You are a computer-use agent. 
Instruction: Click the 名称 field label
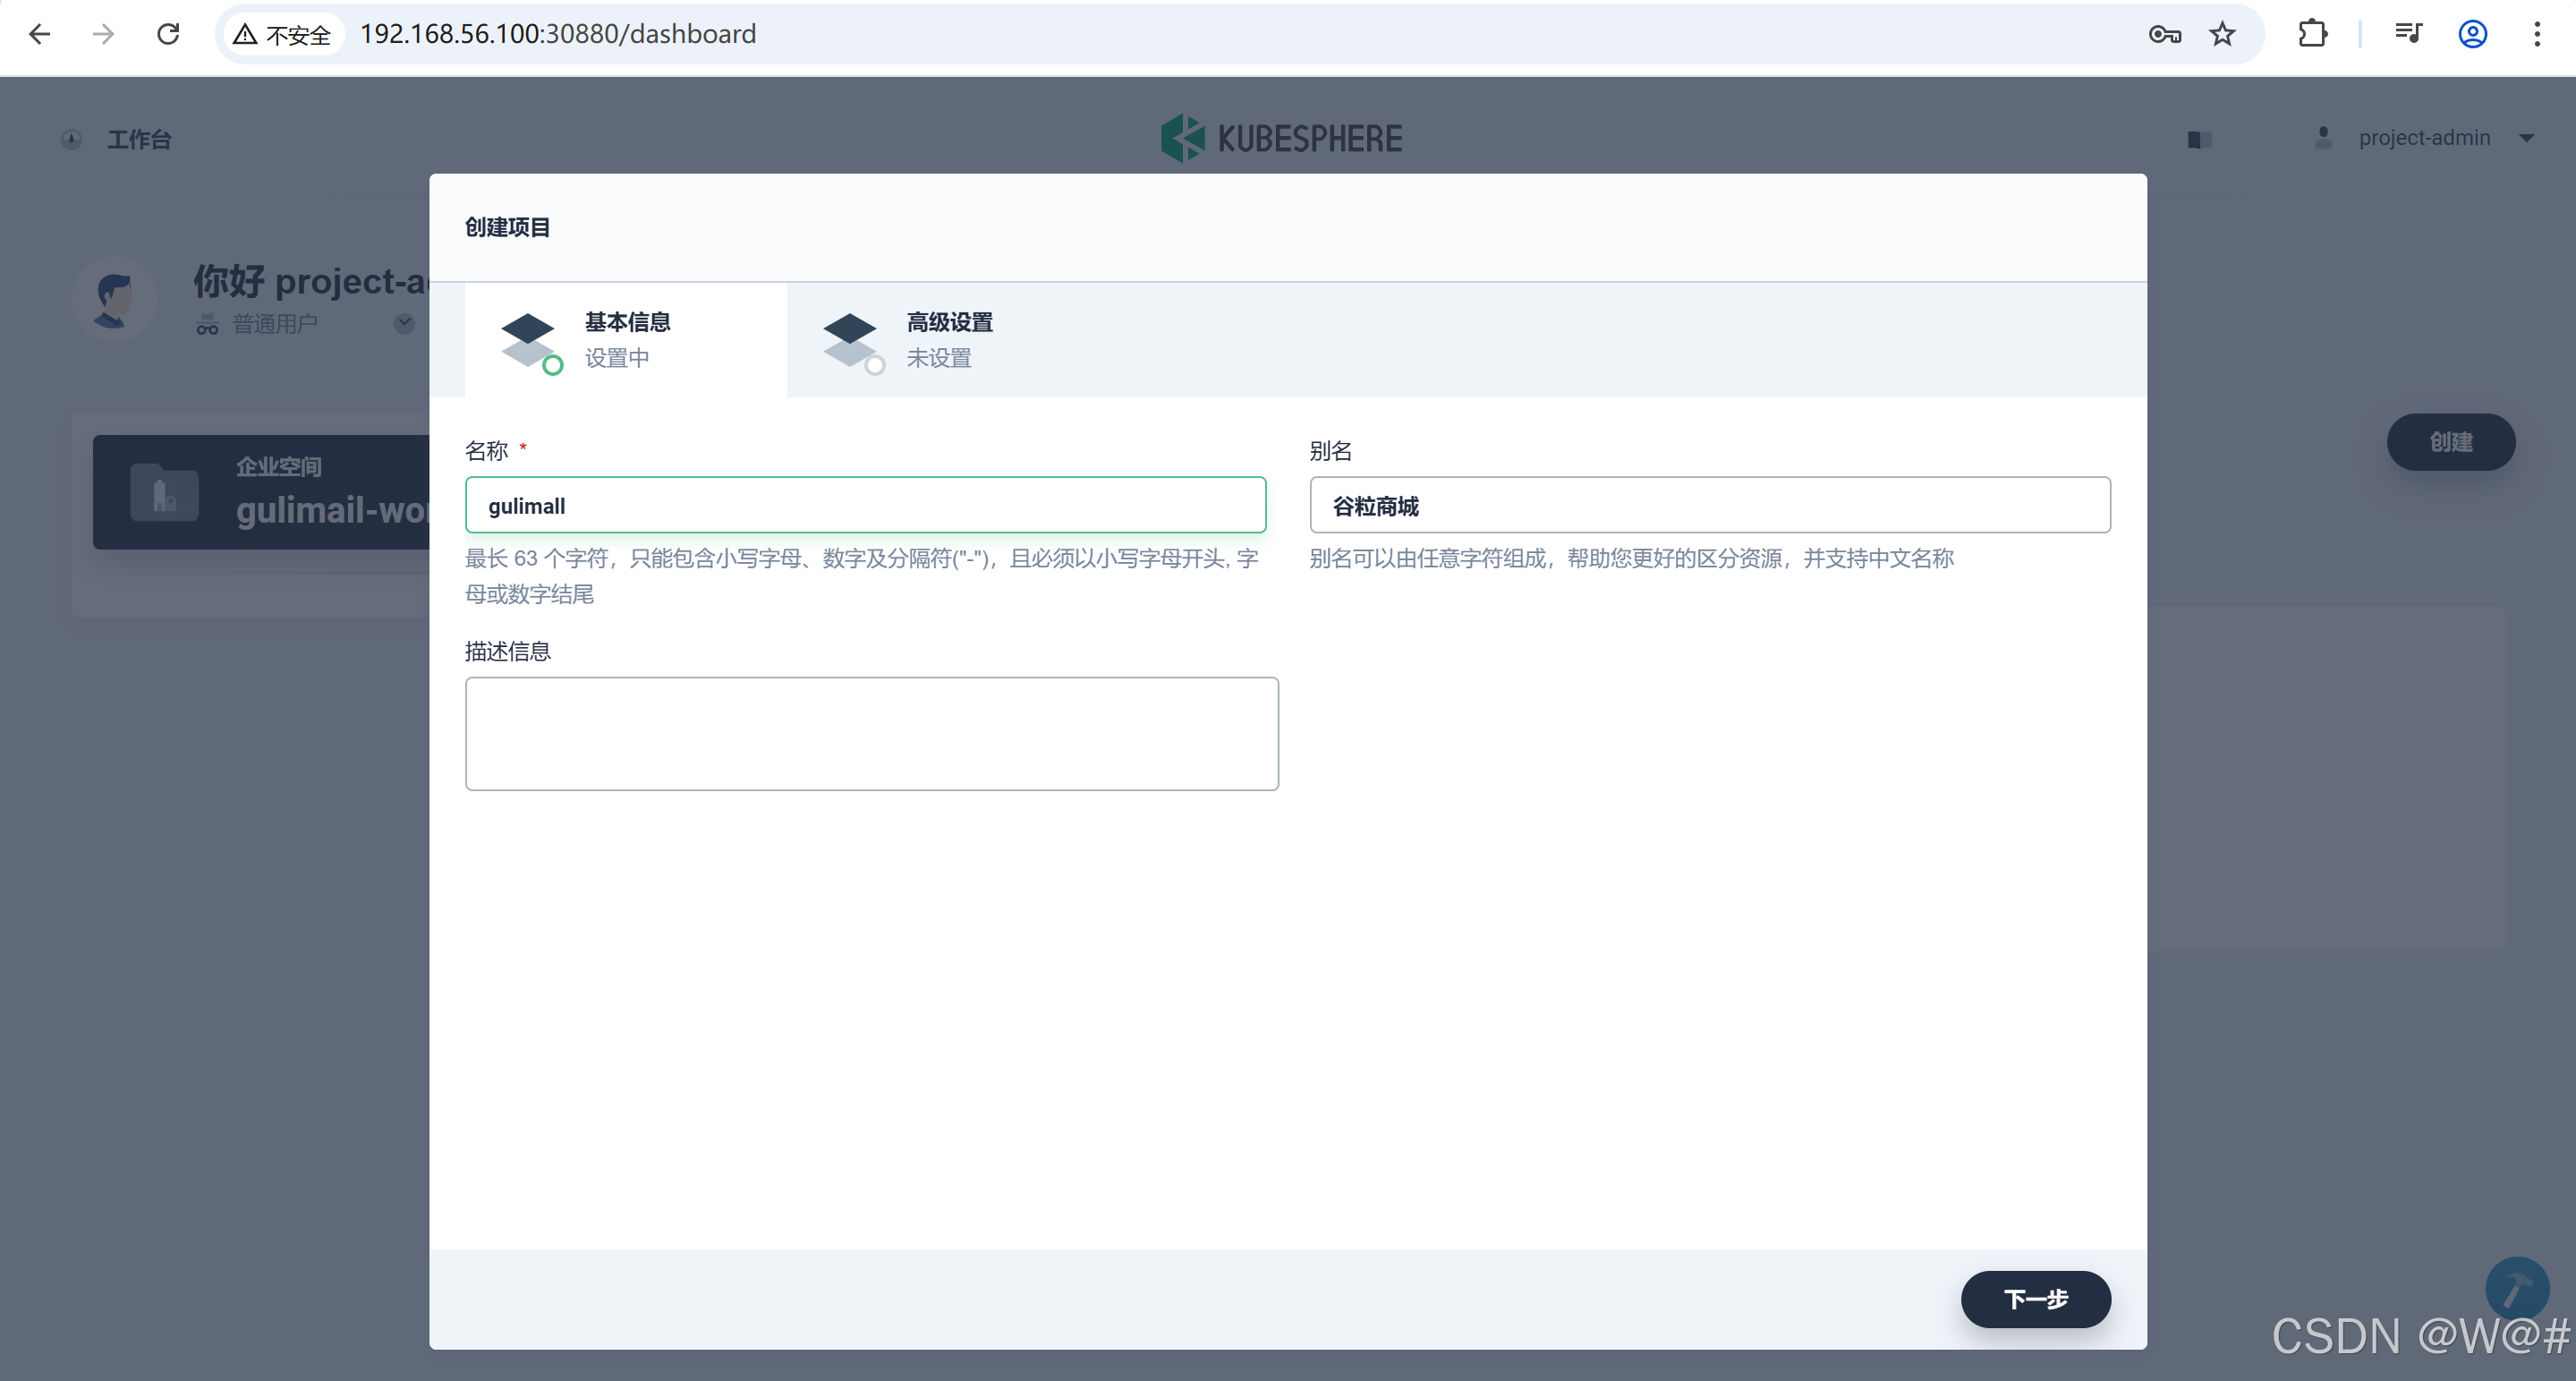[x=486, y=451]
